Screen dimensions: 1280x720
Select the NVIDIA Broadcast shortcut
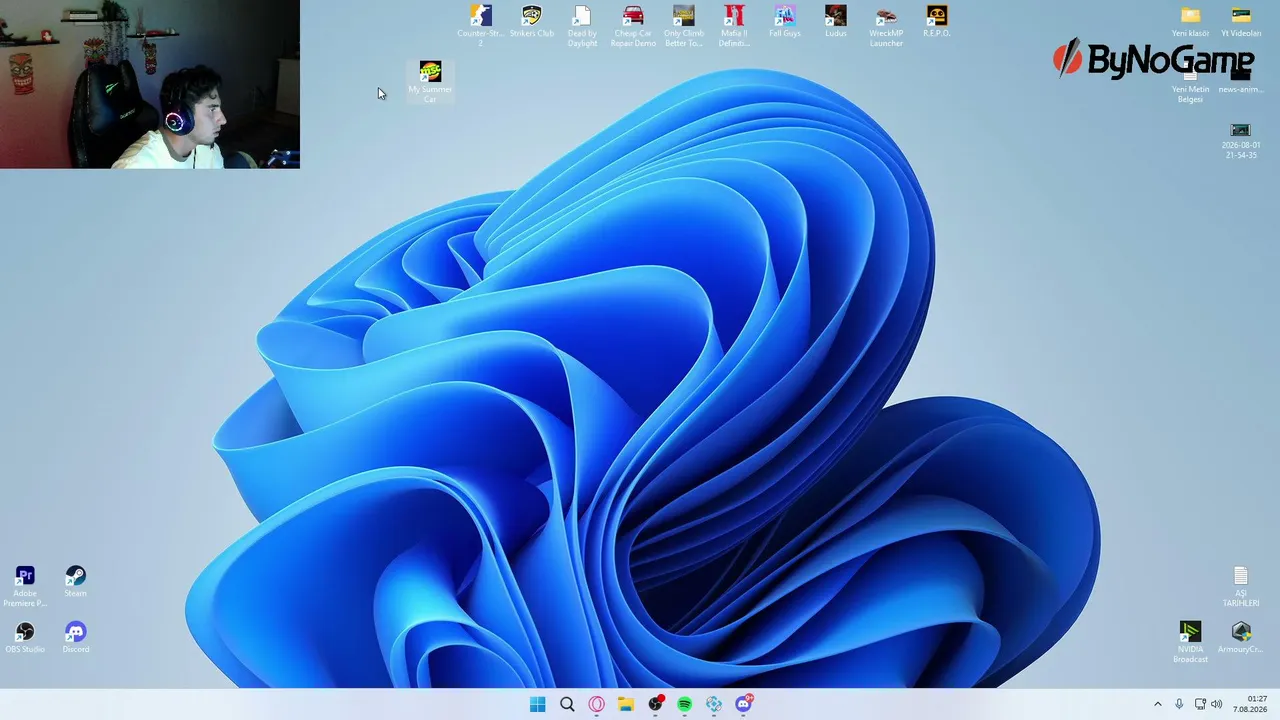tap(1190, 642)
